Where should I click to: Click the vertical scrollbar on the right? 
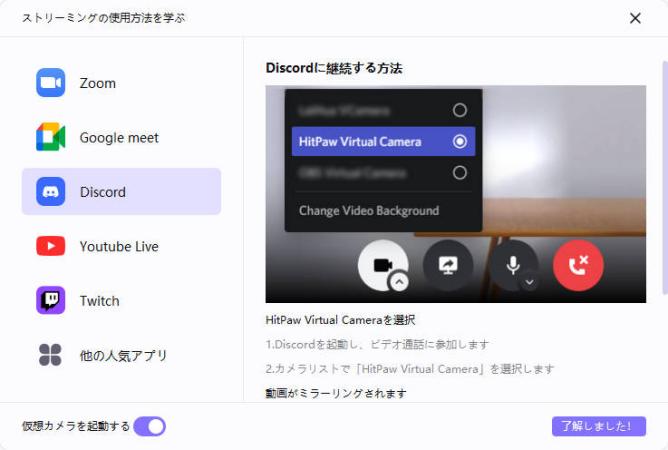(665, 178)
